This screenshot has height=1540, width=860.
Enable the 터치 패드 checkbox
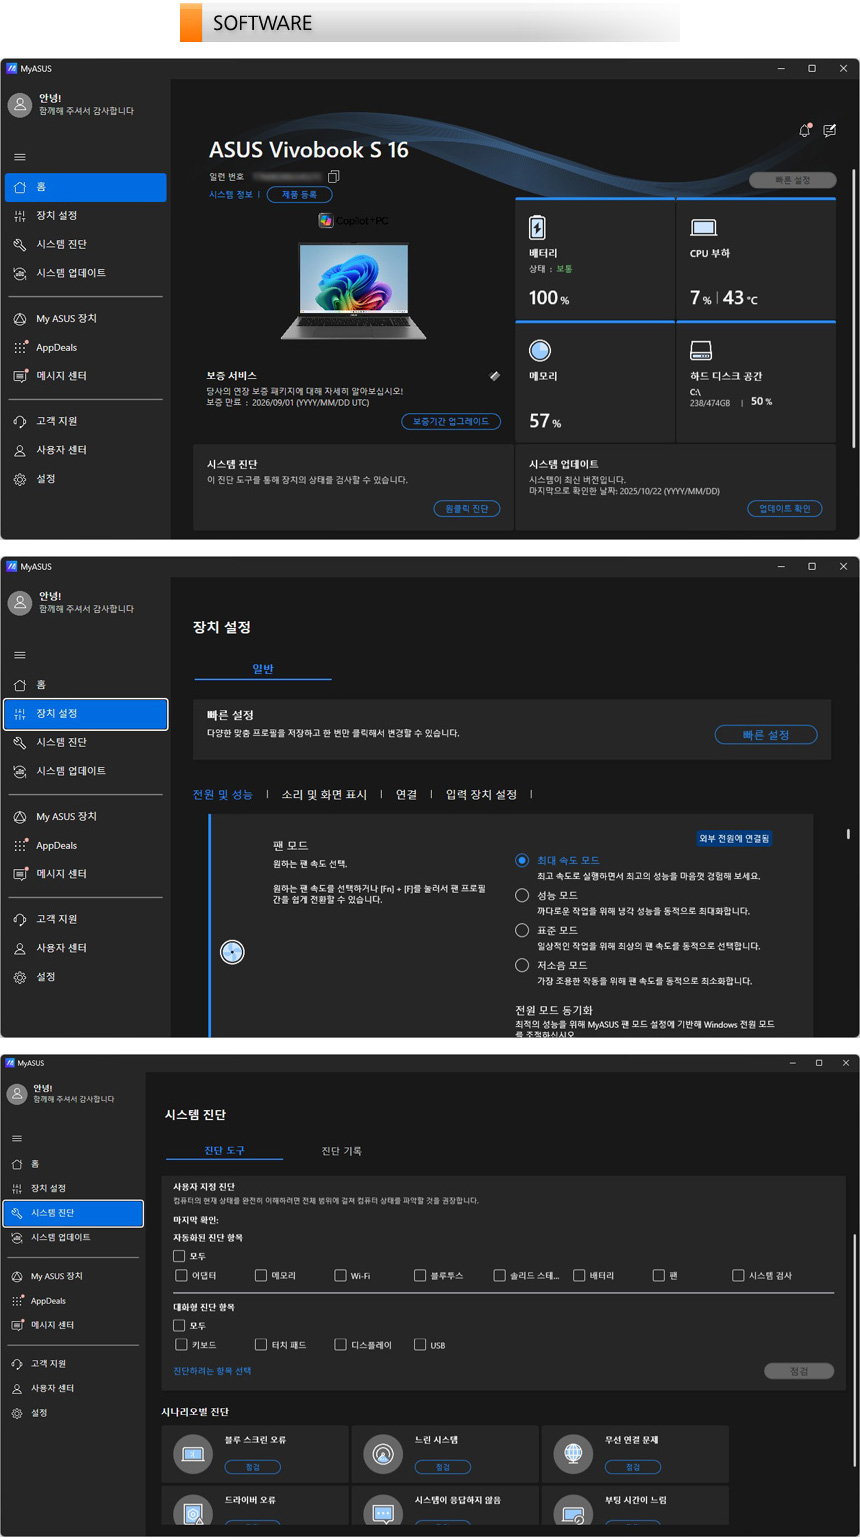[261, 1345]
